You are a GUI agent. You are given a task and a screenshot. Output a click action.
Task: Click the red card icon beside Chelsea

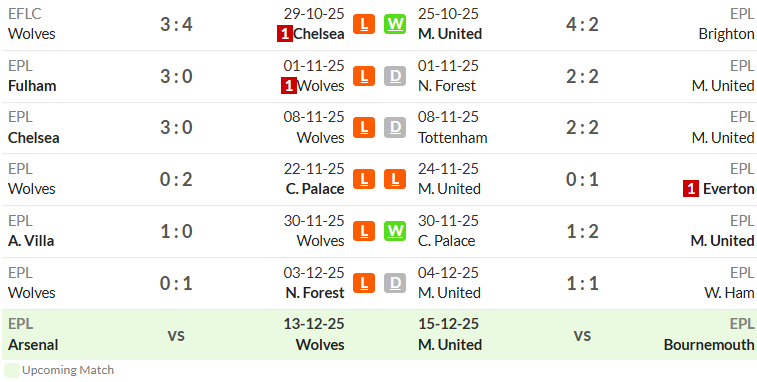285,34
